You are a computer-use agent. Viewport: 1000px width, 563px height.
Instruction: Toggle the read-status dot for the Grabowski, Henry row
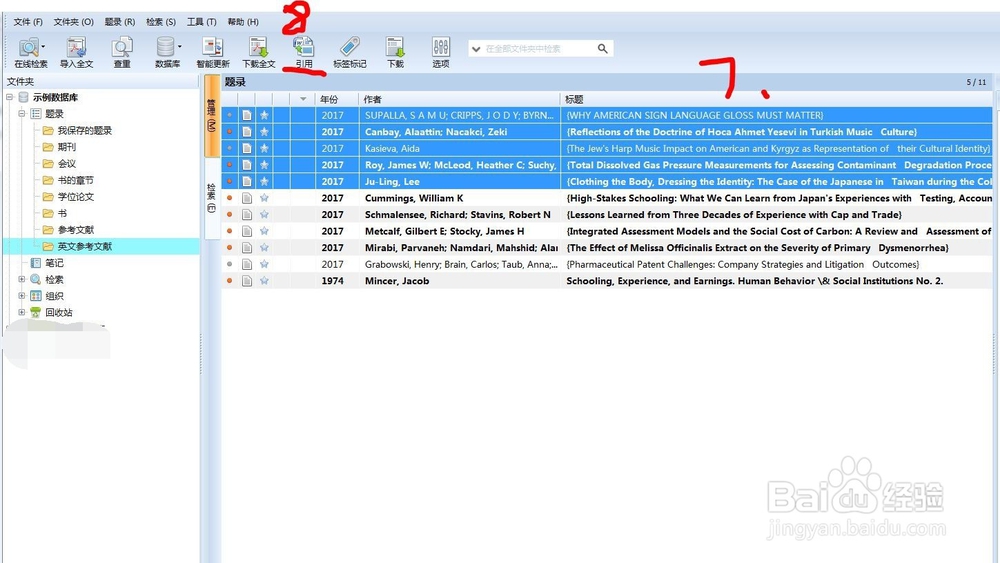230,264
